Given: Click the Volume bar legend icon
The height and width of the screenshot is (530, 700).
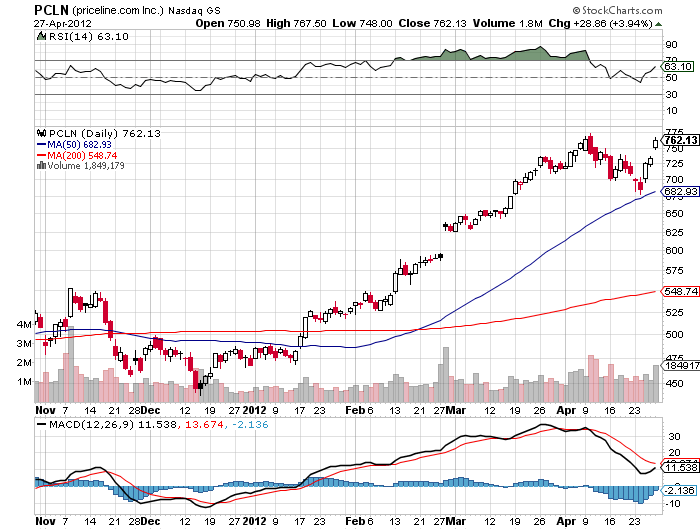Looking at the screenshot, I should pyautogui.click(x=40, y=166).
